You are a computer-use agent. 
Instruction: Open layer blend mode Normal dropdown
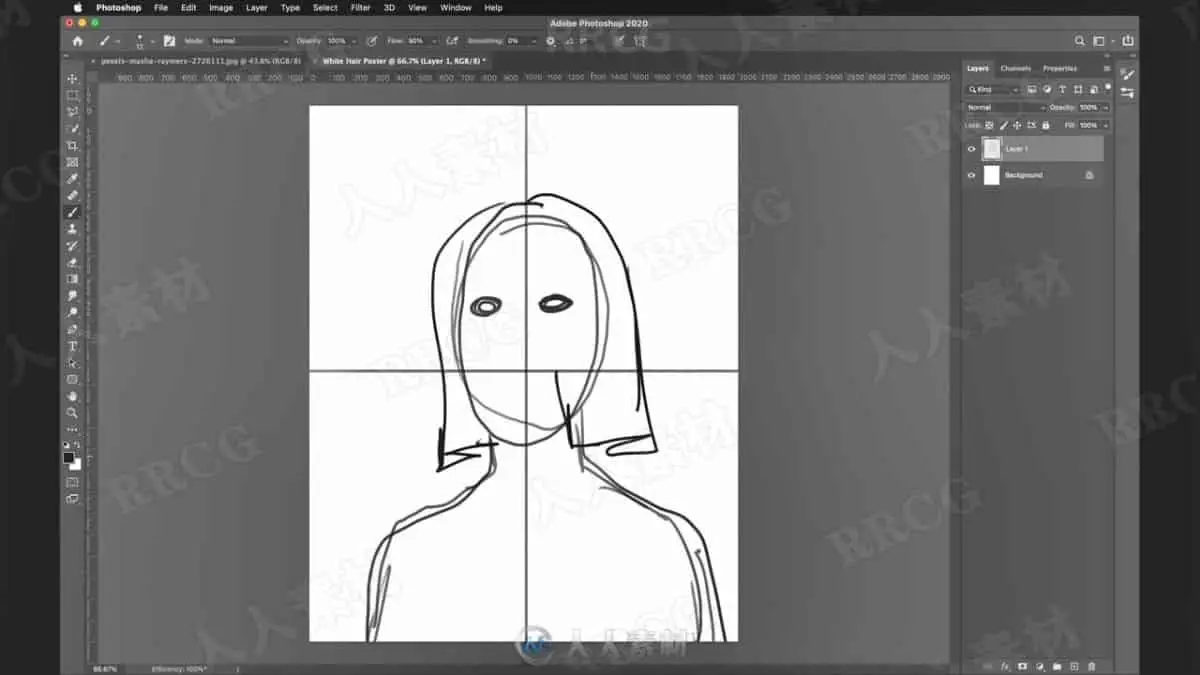coord(1005,107)
